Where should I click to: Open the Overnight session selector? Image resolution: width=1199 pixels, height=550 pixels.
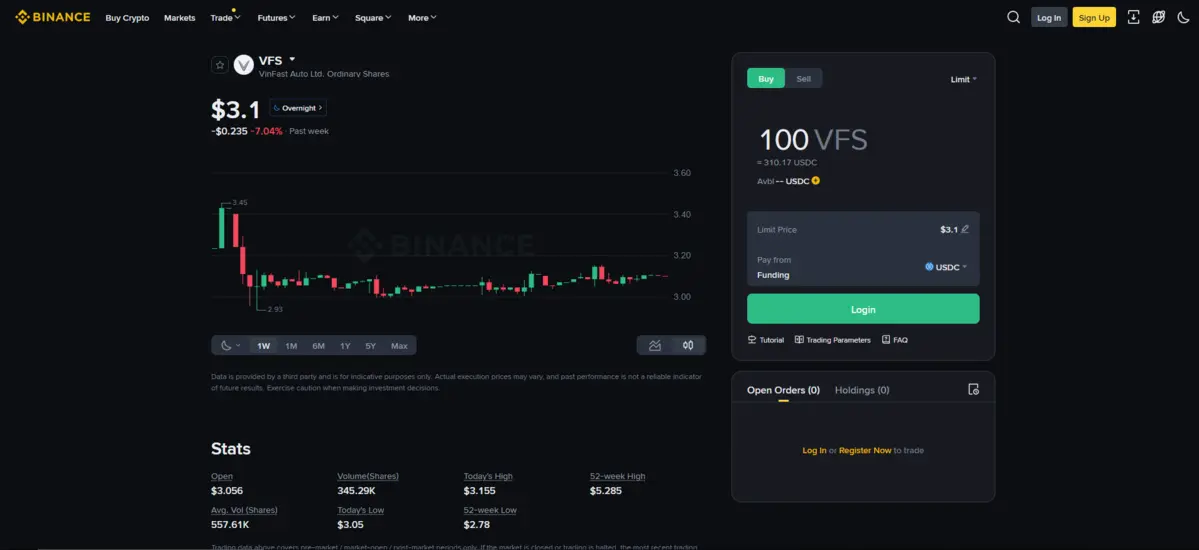point(297,108)
